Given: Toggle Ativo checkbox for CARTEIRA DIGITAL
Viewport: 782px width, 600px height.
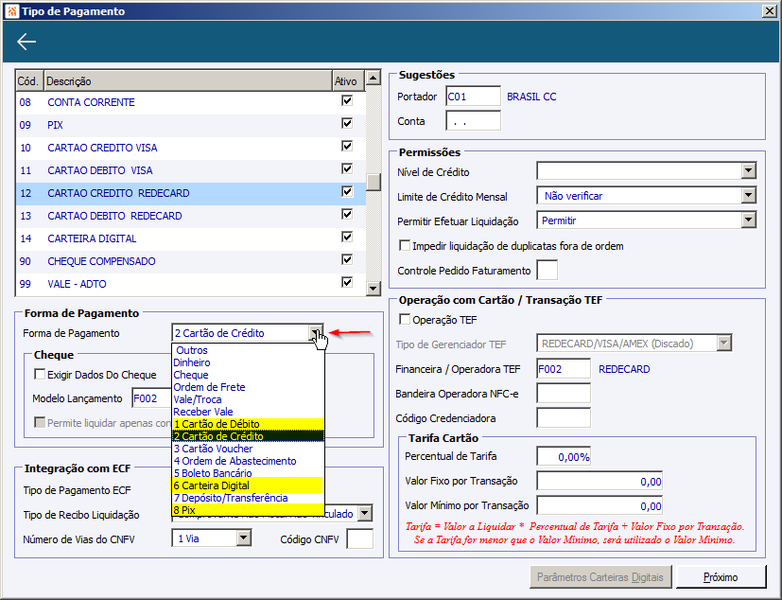Looking at the screenshot, I should pyautogui.click(x=347, y=238).
